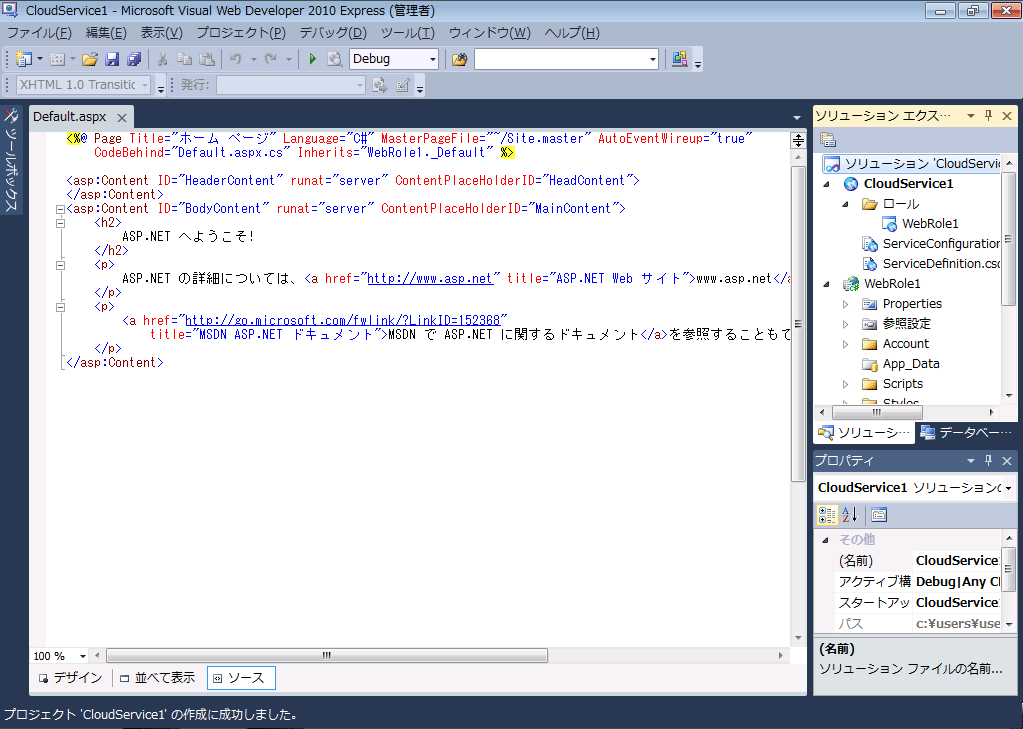Click the New Project toolbar icon
The height and width of the screenshot is (729, 1023).
click(x=23, y=59)
